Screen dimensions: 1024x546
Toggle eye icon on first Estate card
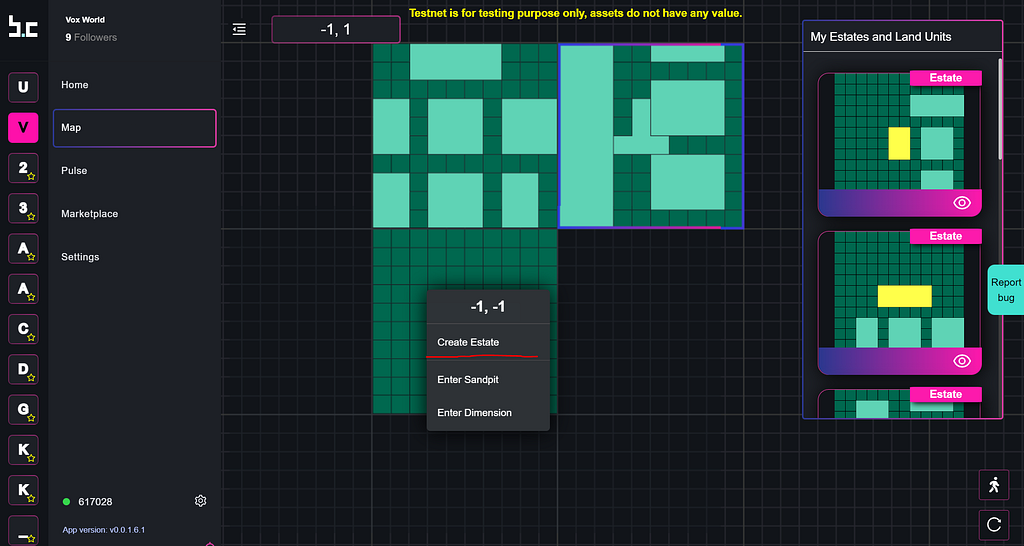(962, 202)
